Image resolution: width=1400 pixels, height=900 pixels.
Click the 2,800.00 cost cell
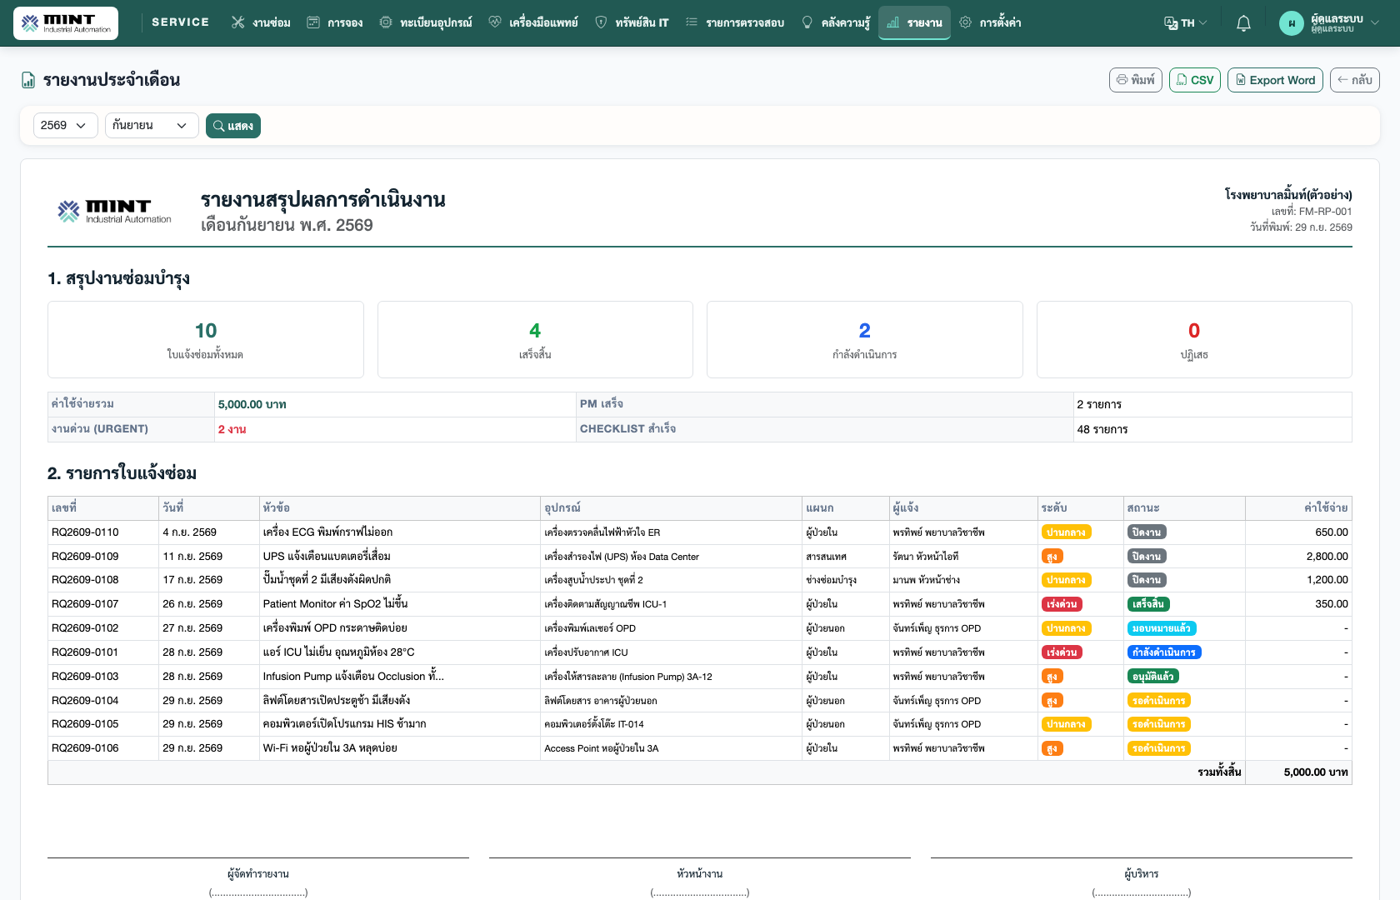pyautogui.click(x=1298, y=556)
